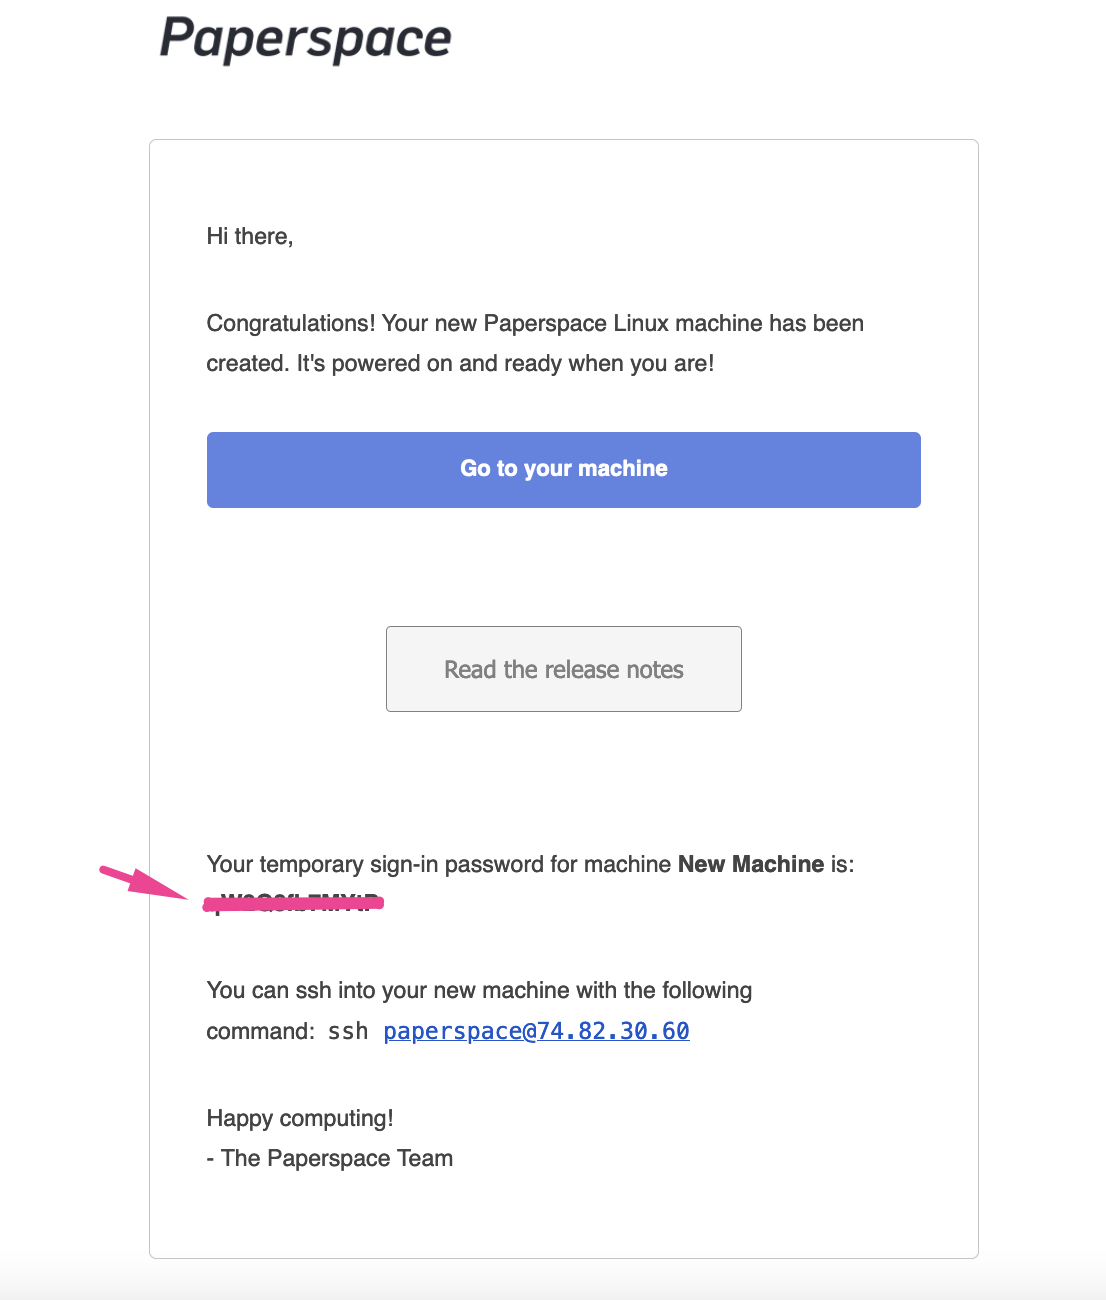Click "It's powered on and ready" sentence

click(x=429, y=364)
